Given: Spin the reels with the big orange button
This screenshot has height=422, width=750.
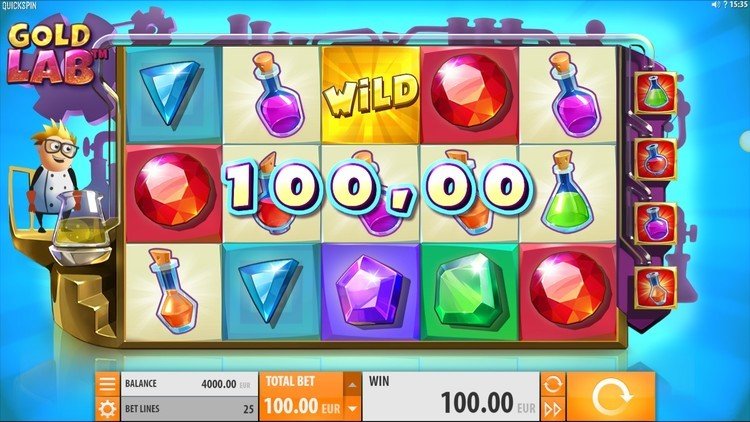Looking at the screenshot, I should [611, 397].
